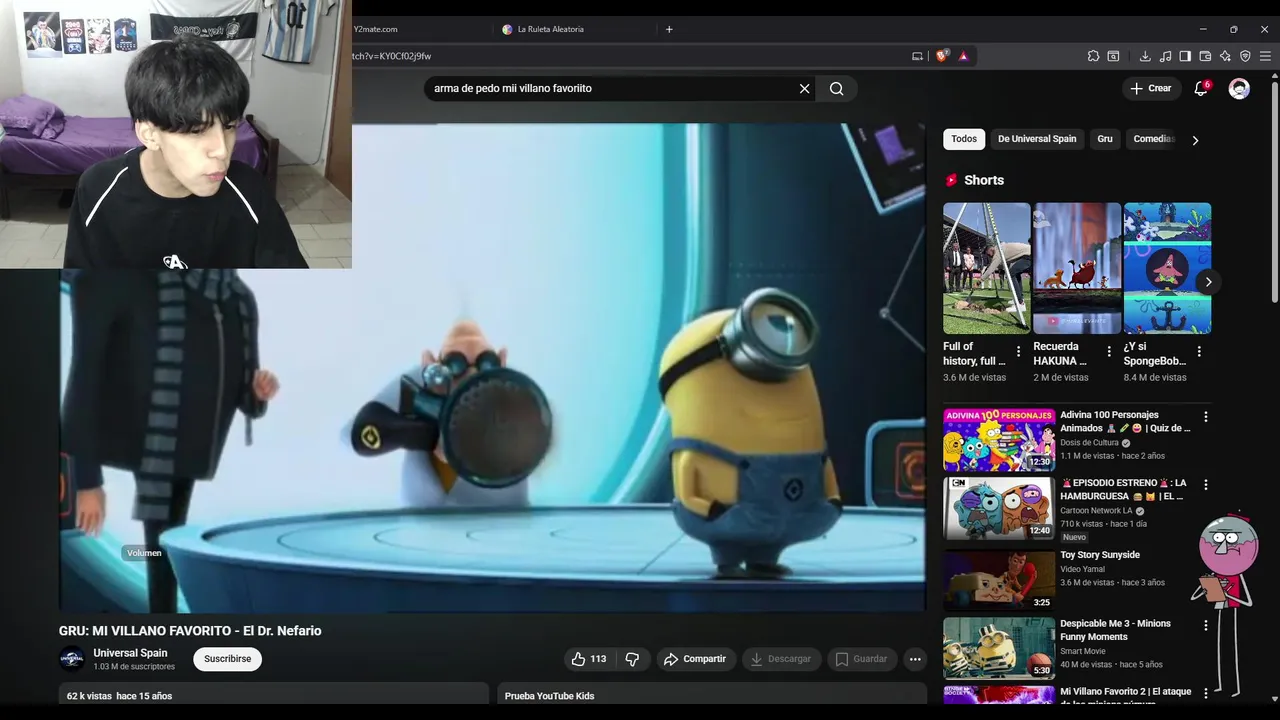Open the downloads arrow icon in toolbar
The image size is (1280, 720).
point(1145,56)
